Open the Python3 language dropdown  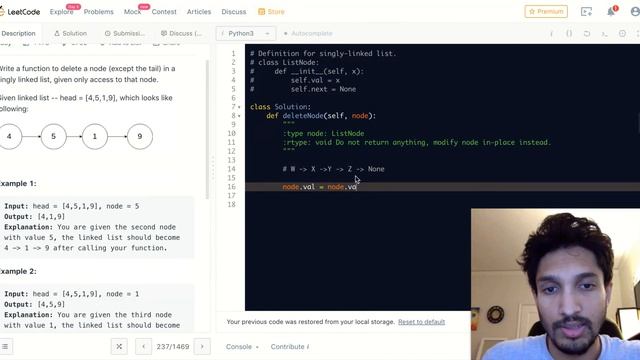point(246,33)
